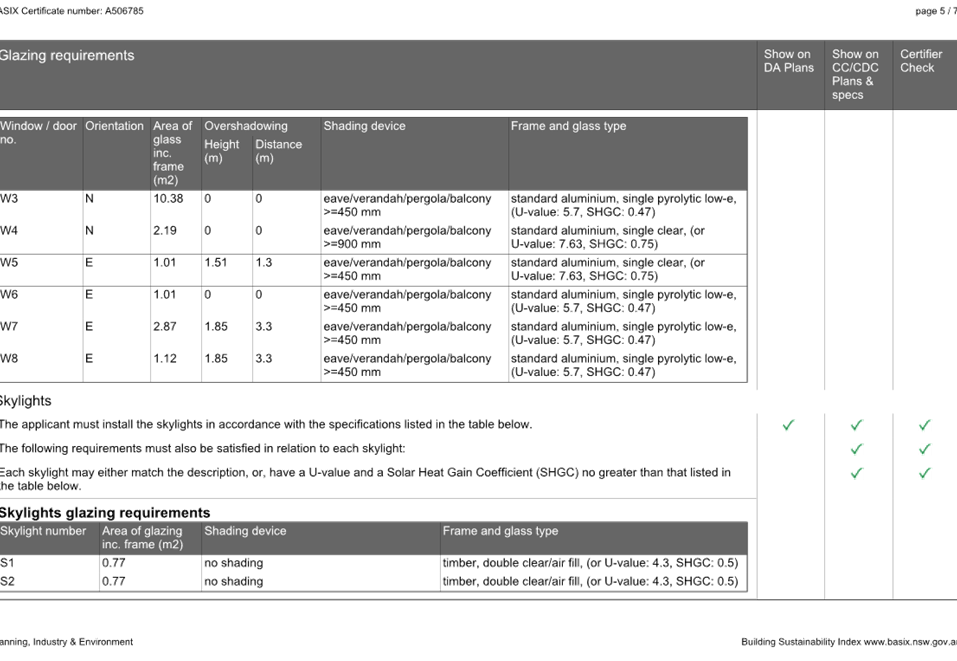The image size is (957, 661).
Task: Click 'Frame and glass type' header in window table
Action: [568, 126]
